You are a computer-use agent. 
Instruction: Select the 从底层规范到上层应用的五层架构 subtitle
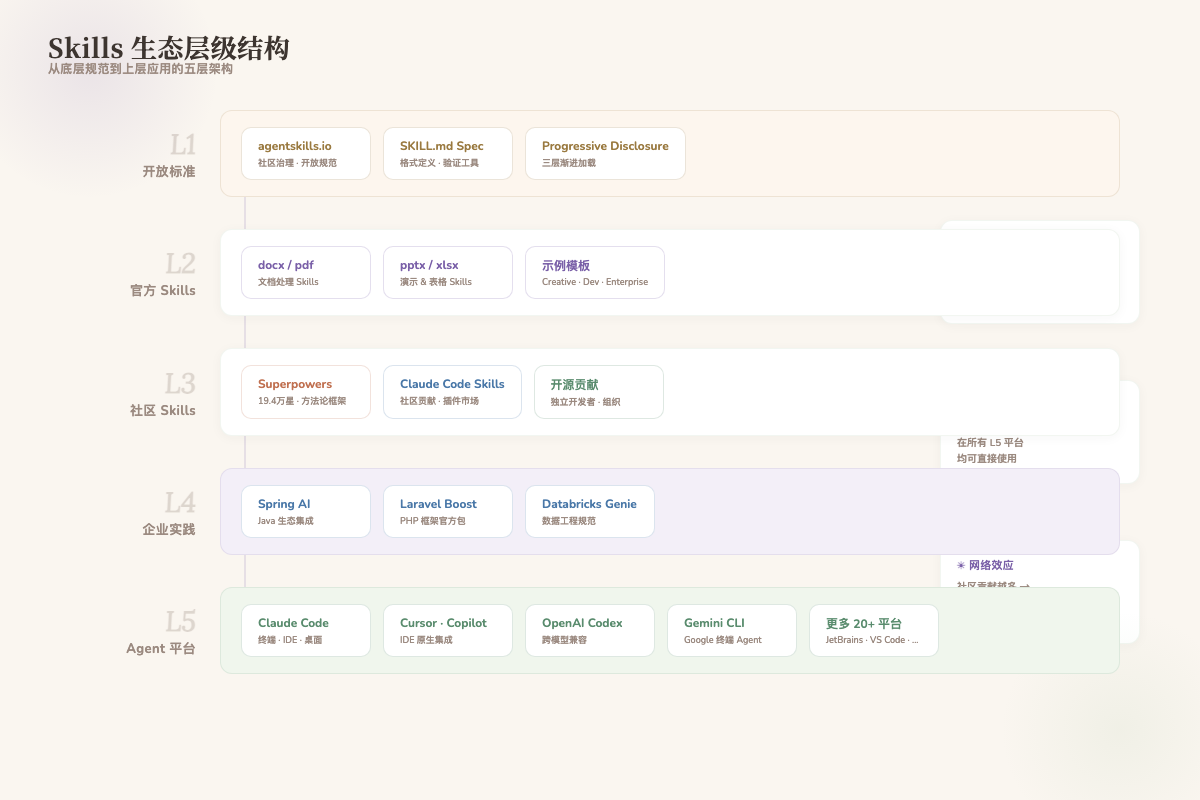(x=140, y=69)
